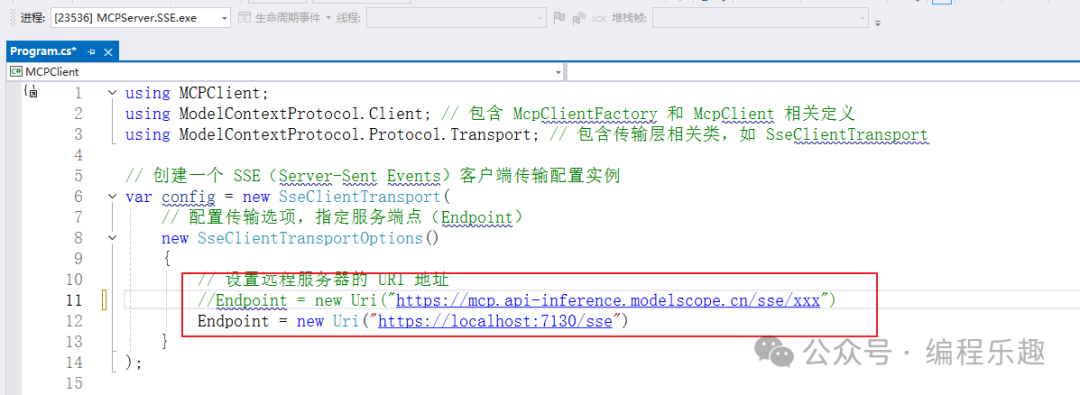This screenshot has height=395, width=1080.
Task: Expand the MCPClient project scope dropdown
Action: pyautogui.click(x=559, y=72)
